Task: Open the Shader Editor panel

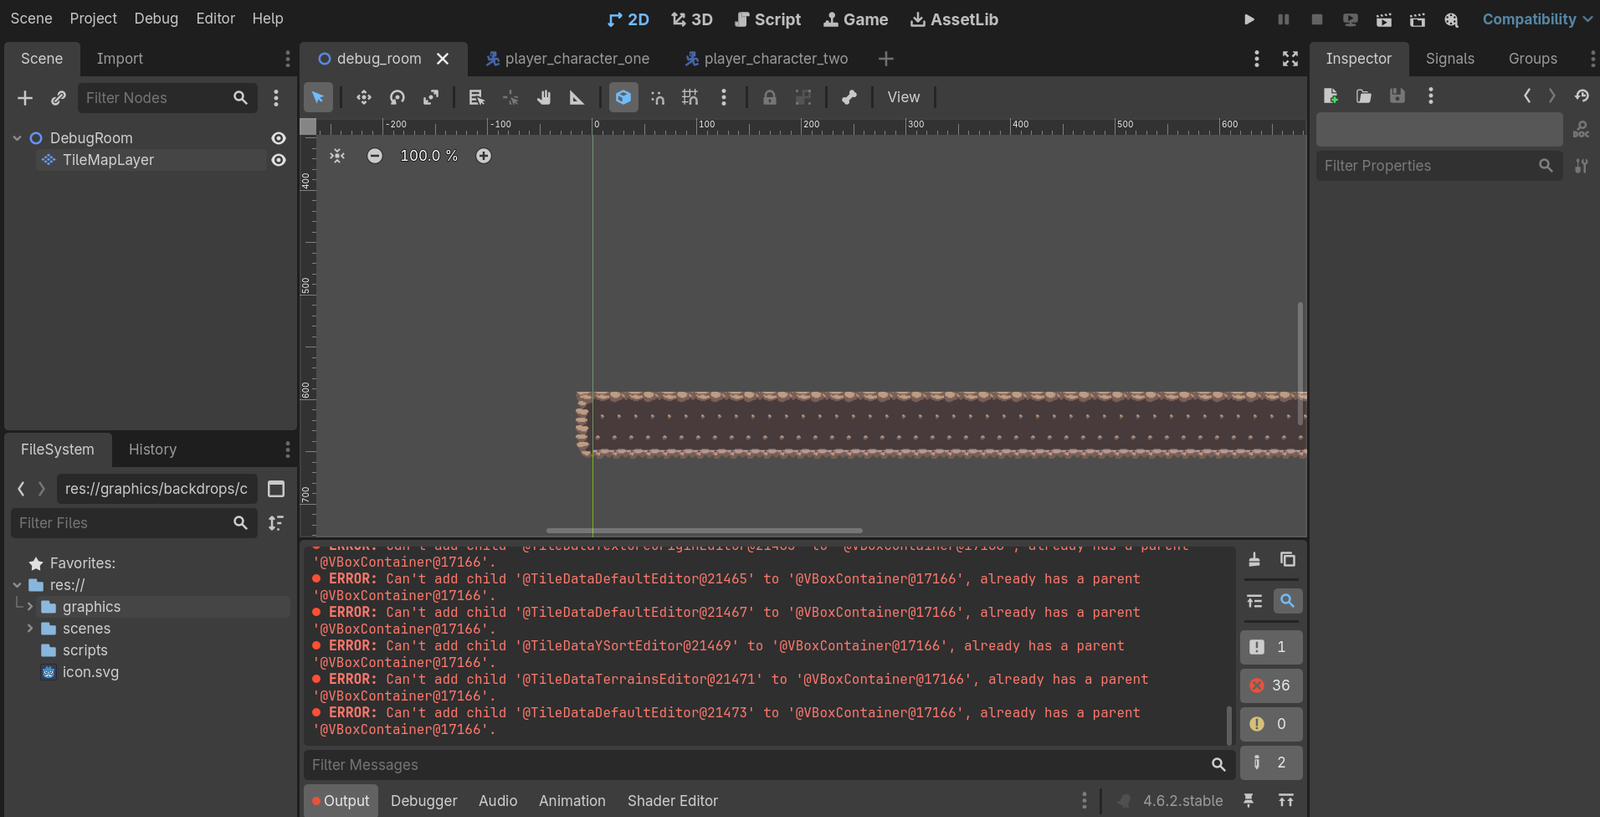Action: pyautogui.click(x=673, y=801)
